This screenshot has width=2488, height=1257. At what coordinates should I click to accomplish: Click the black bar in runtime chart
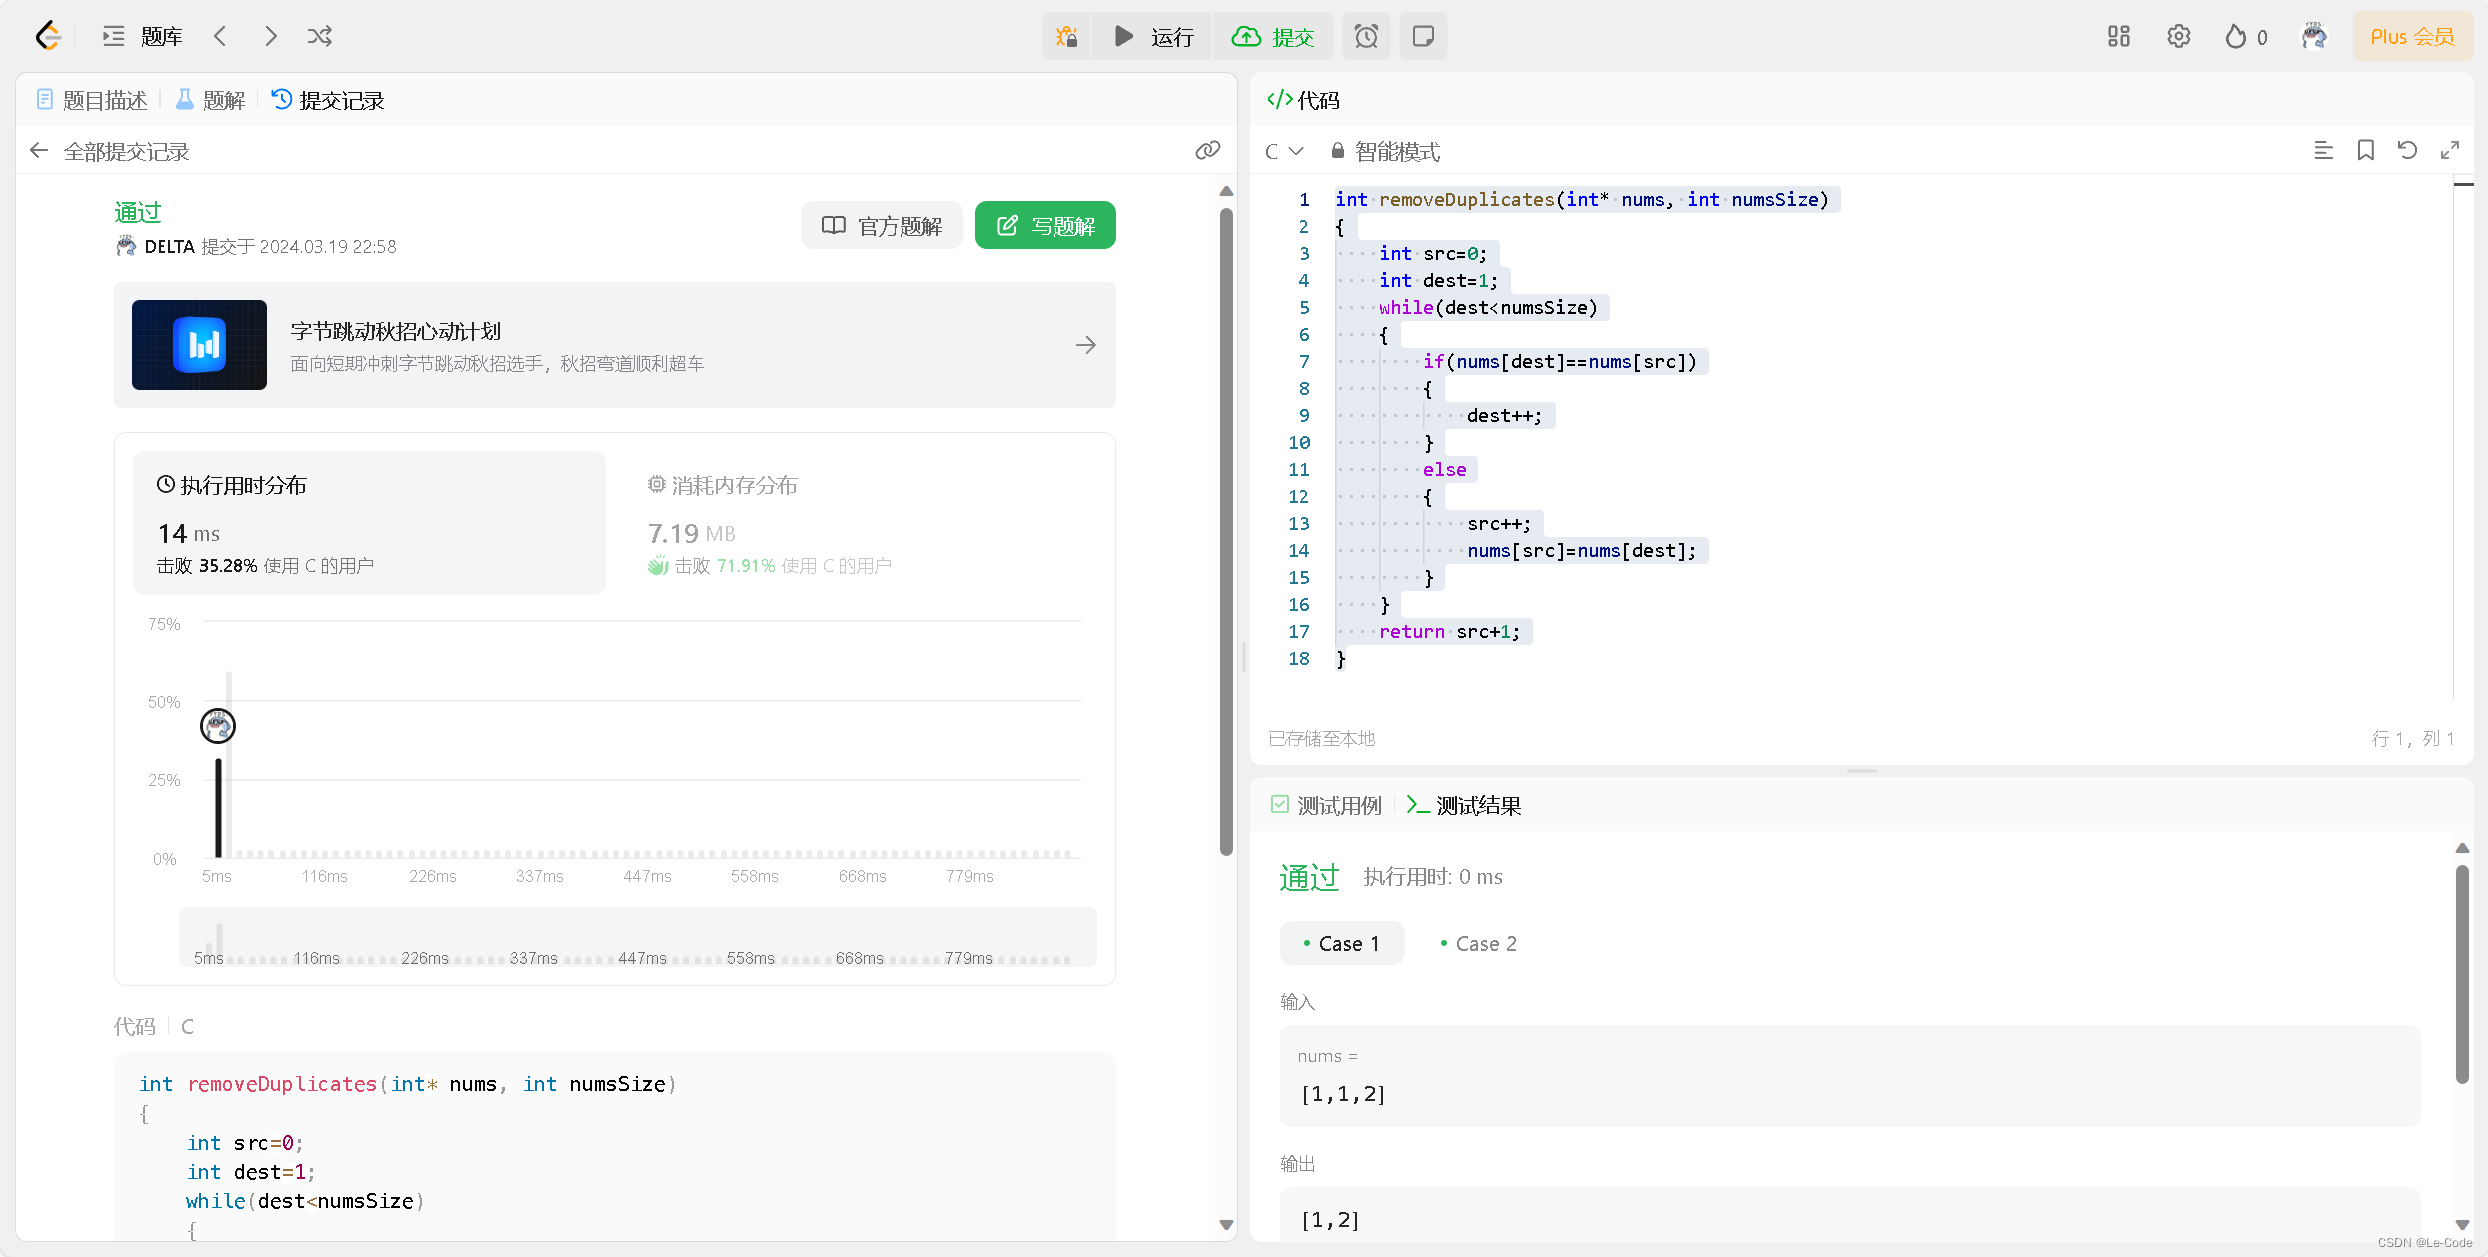(218, 808)
